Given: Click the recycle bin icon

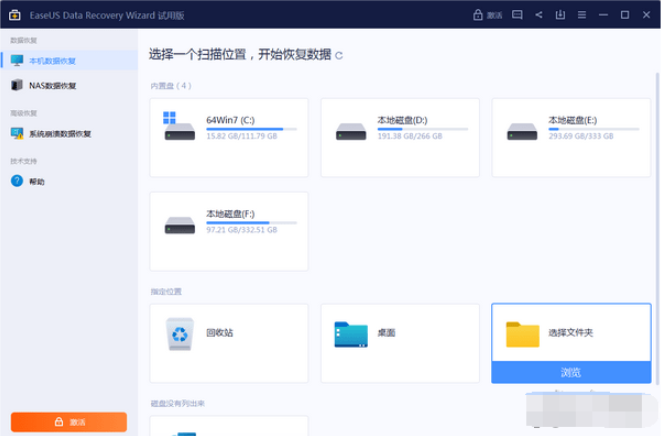Looking at the screenshot, I should click(180, 334).
